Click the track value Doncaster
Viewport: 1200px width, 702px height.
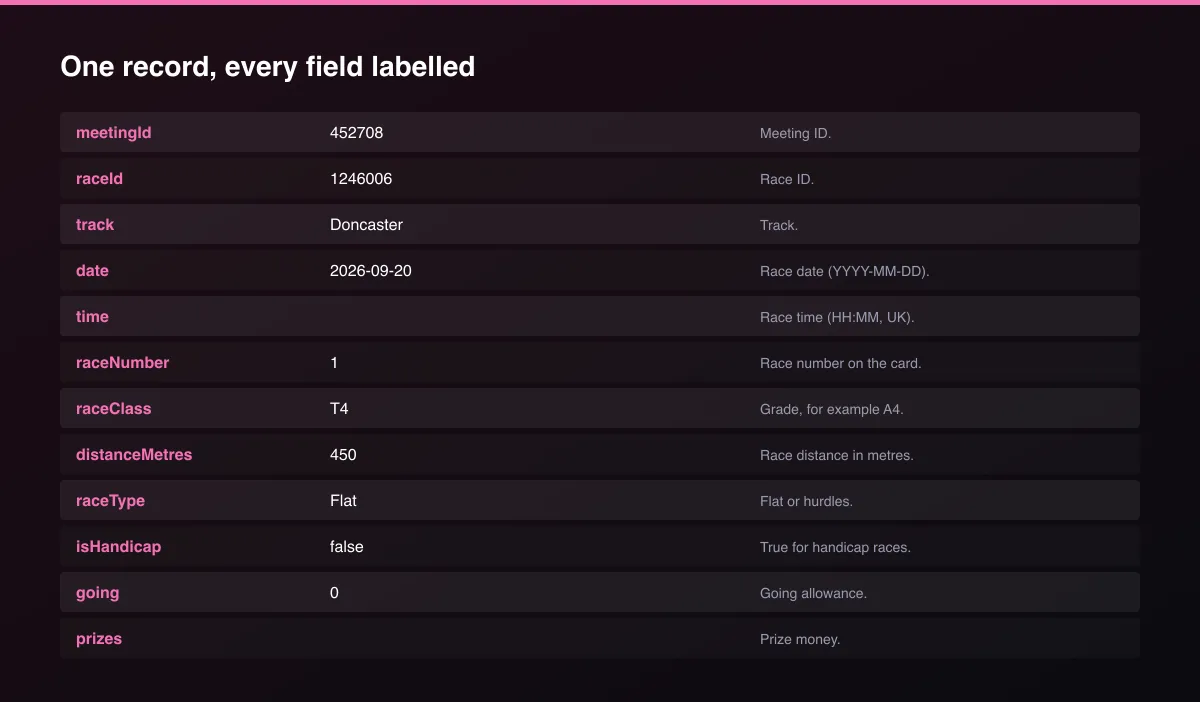click(x=366, y=224)
